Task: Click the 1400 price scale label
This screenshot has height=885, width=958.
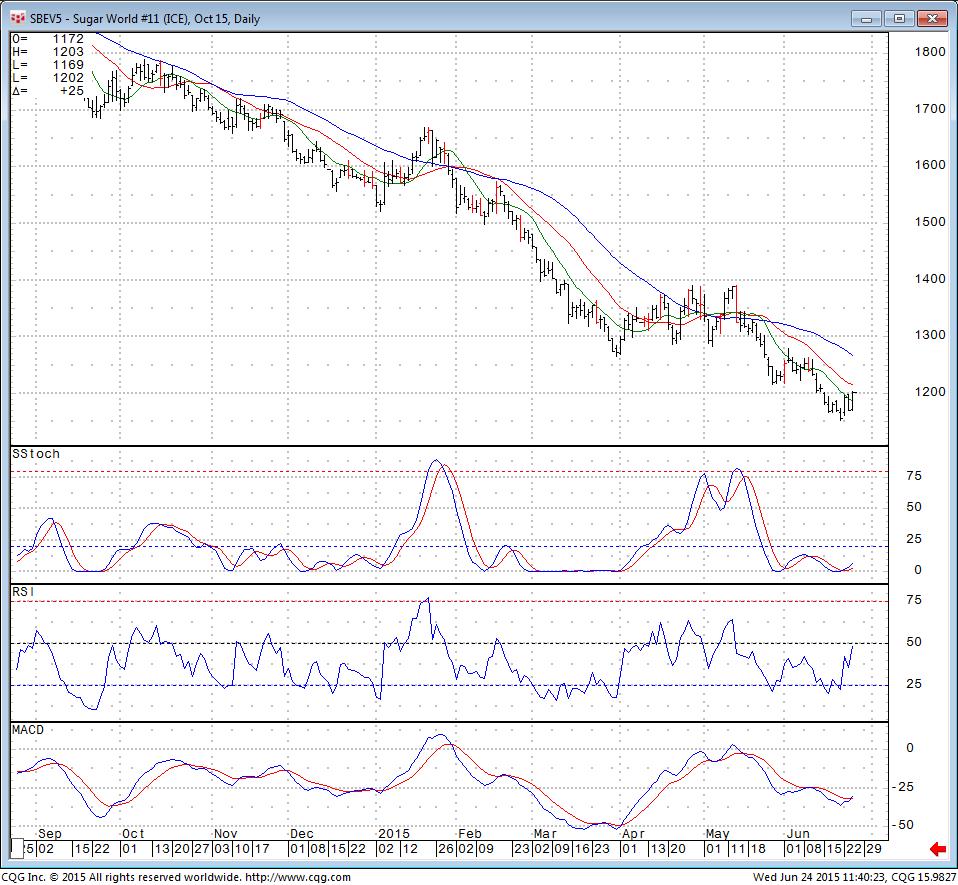Action: [930, 279]
